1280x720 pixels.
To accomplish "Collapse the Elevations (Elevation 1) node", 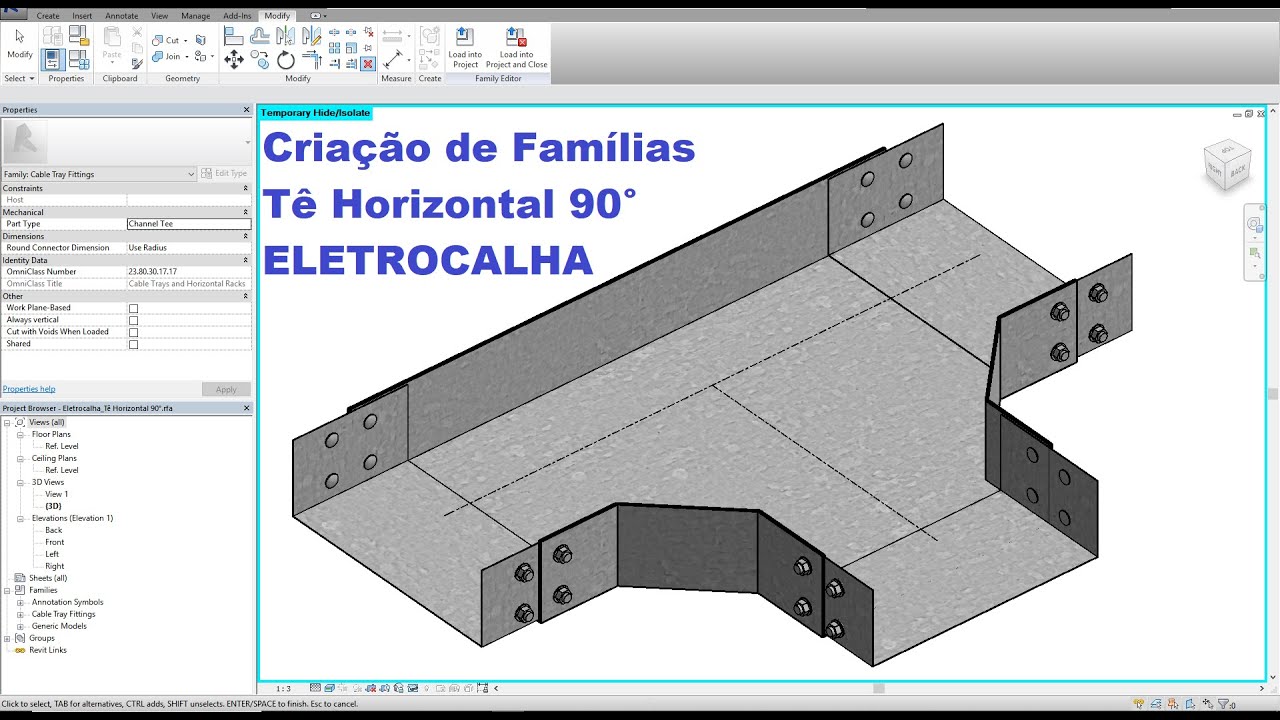I will (21, 518).
